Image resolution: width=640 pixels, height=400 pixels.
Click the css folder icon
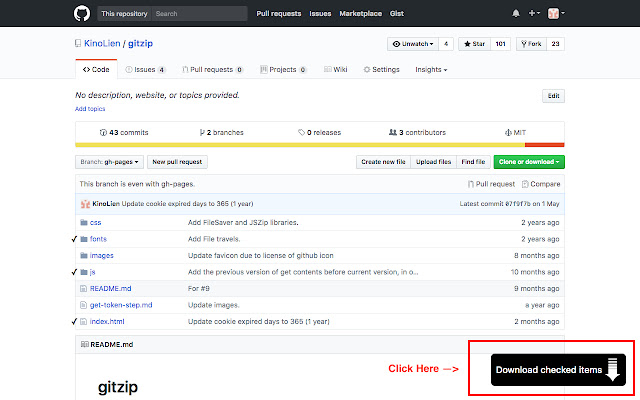tap(82, 222)
